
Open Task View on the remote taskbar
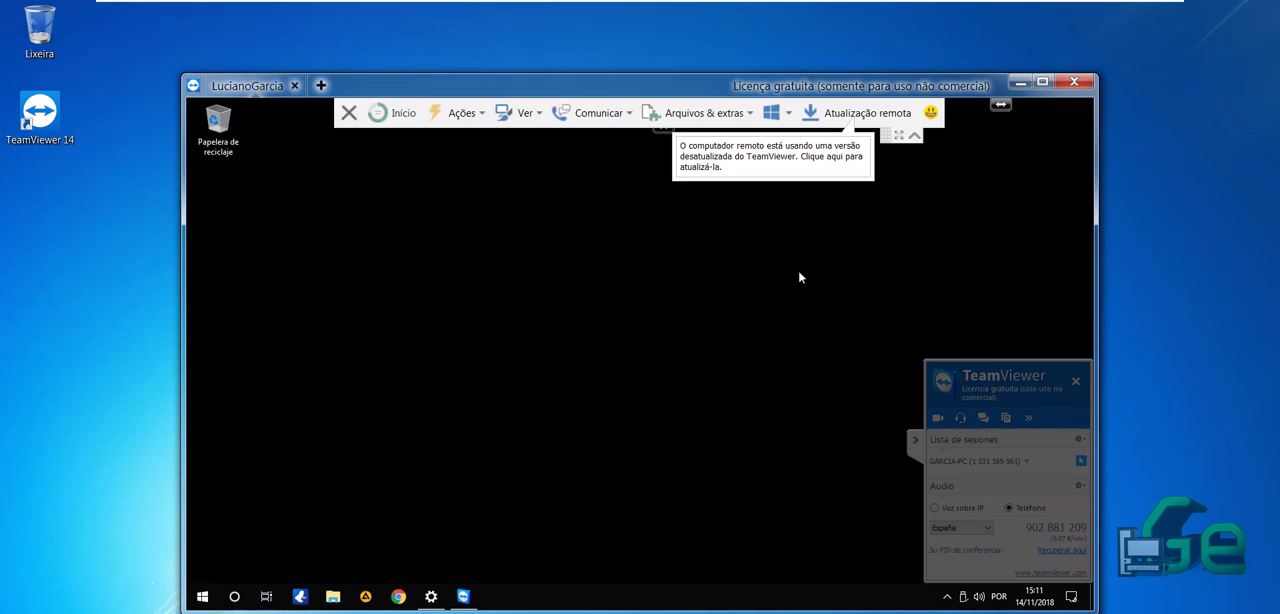267,597
